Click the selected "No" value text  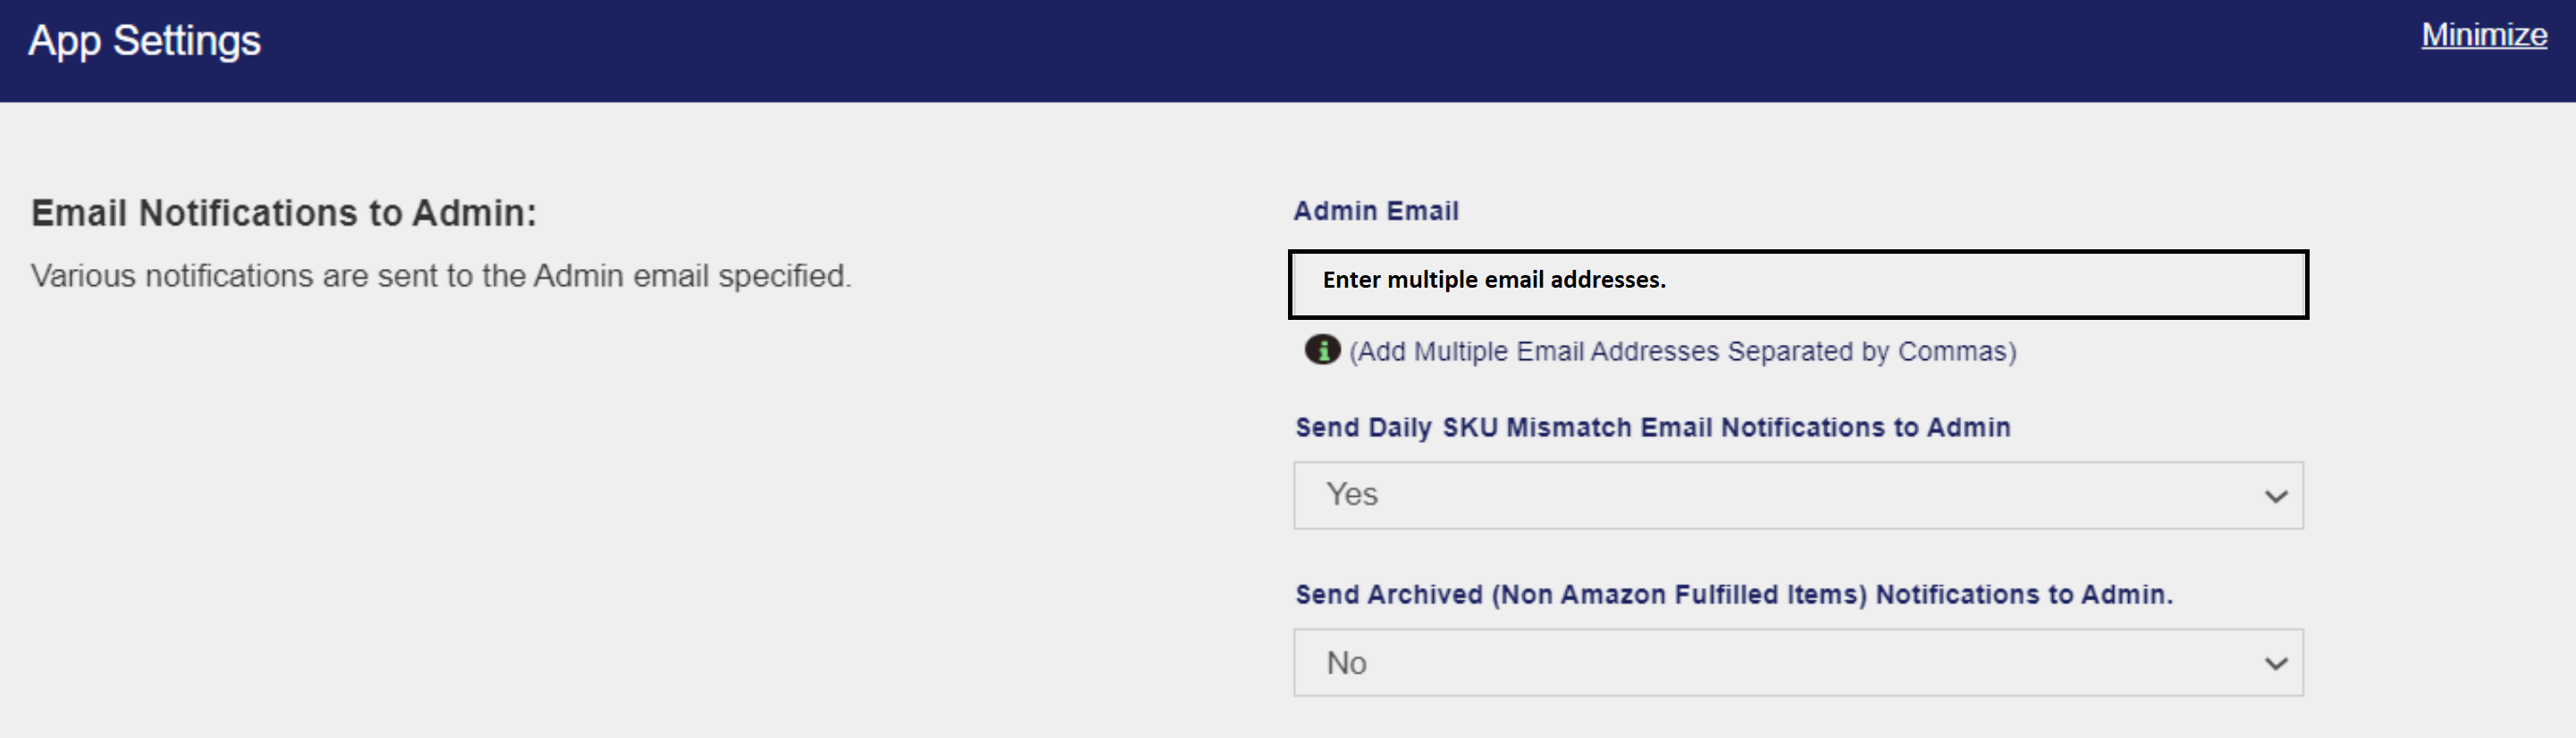(1346, 663)
